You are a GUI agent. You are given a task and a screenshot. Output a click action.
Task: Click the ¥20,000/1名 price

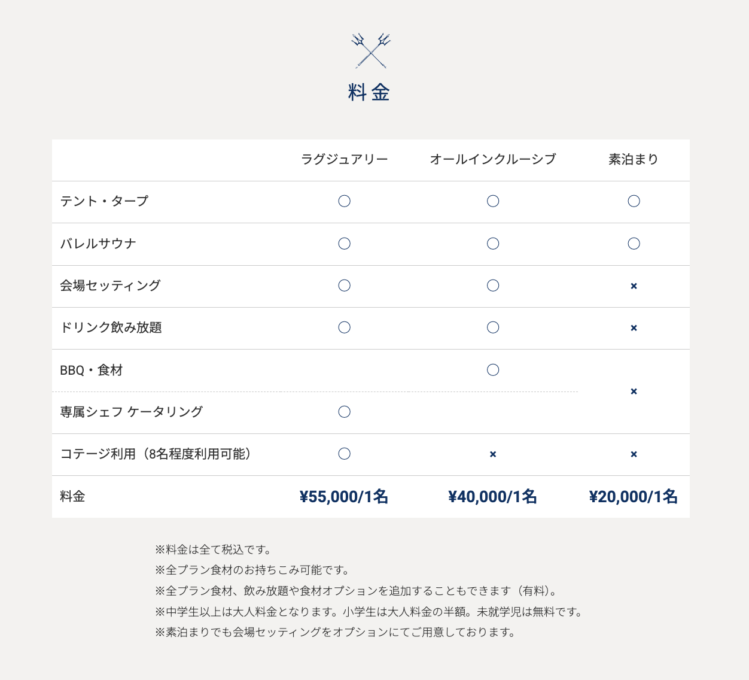point(633,496)
